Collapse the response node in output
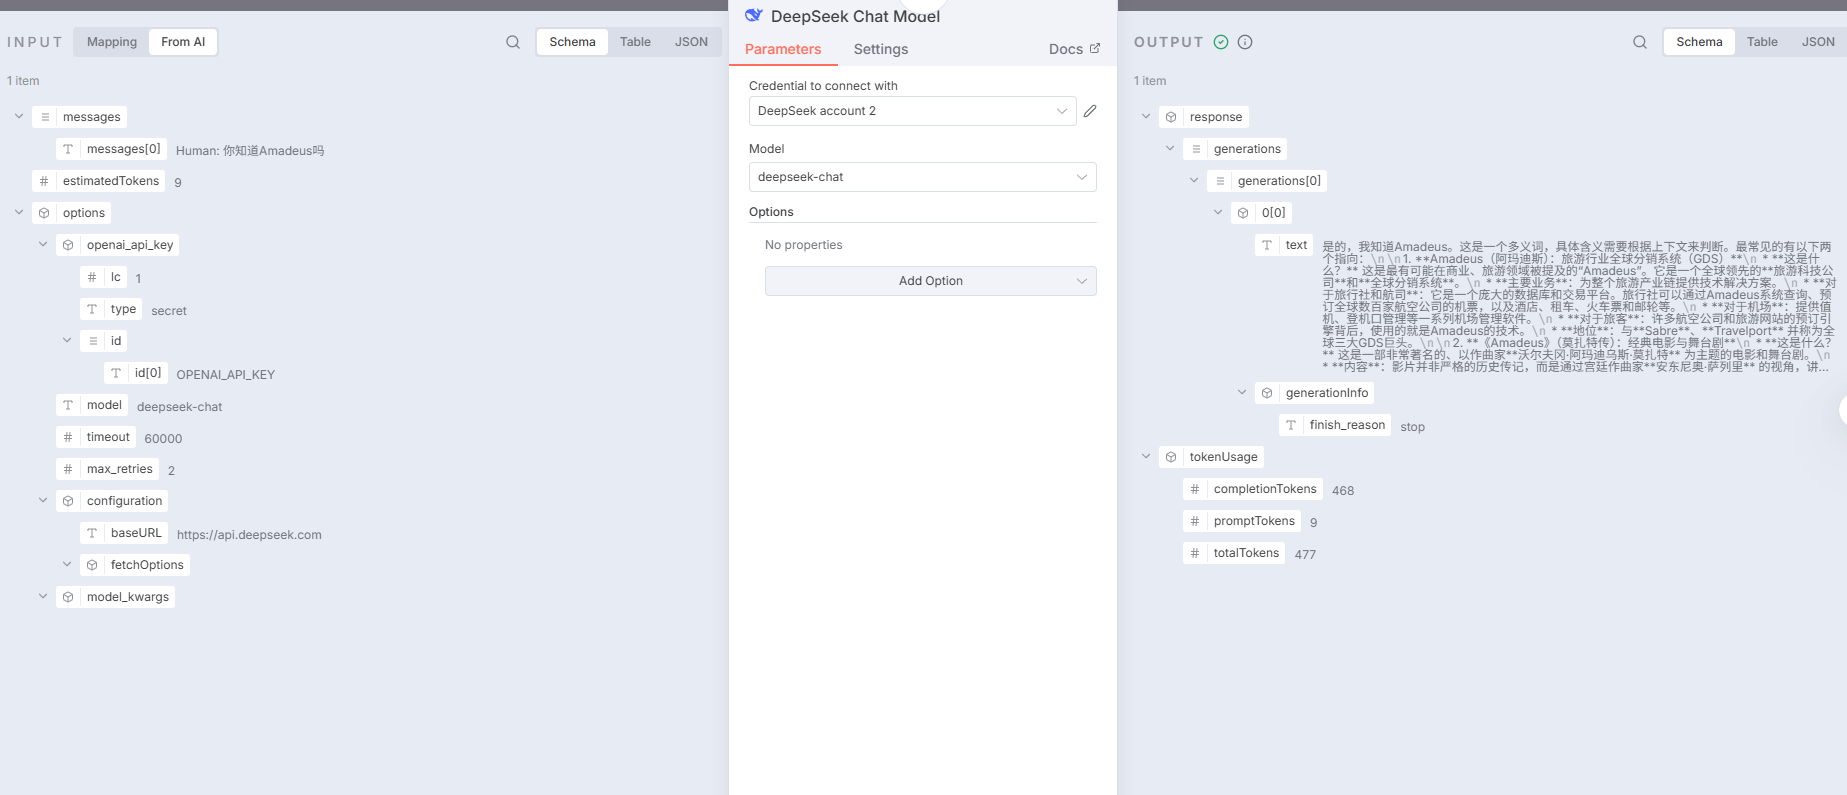The width and height of the screenshot is (1847, 795). click(1146, 117)
